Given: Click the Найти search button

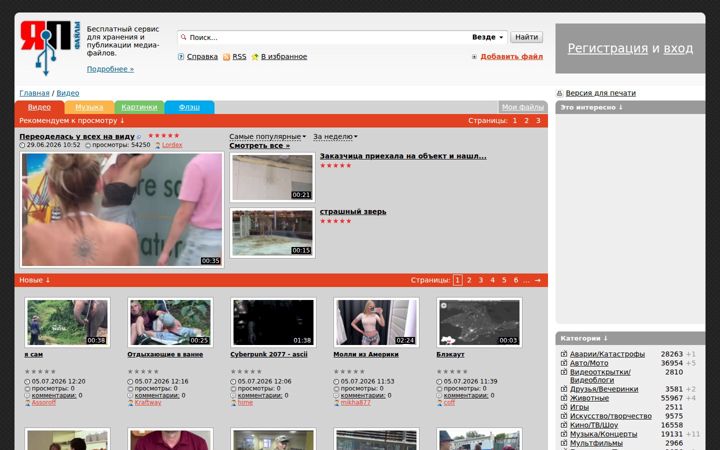Looking at the screenshot, I should [x=526, y=37].
